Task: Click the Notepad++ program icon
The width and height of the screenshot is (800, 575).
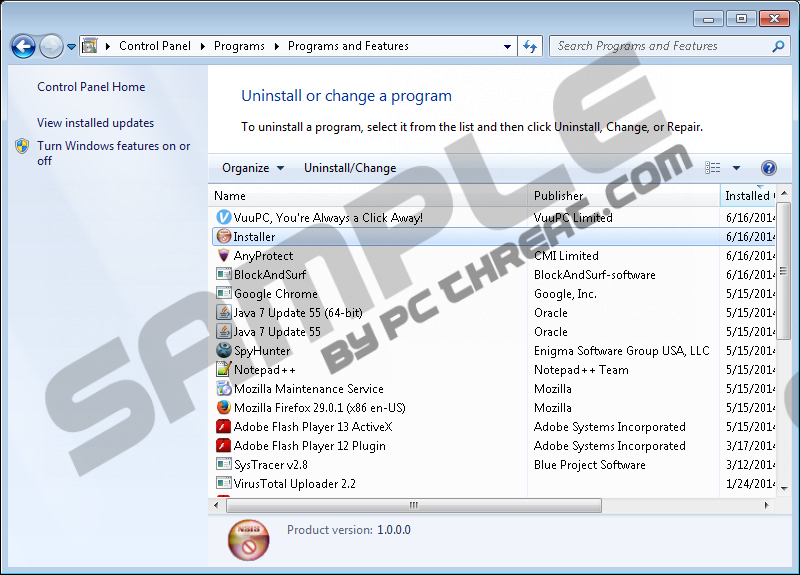Action: click(223, 370)
